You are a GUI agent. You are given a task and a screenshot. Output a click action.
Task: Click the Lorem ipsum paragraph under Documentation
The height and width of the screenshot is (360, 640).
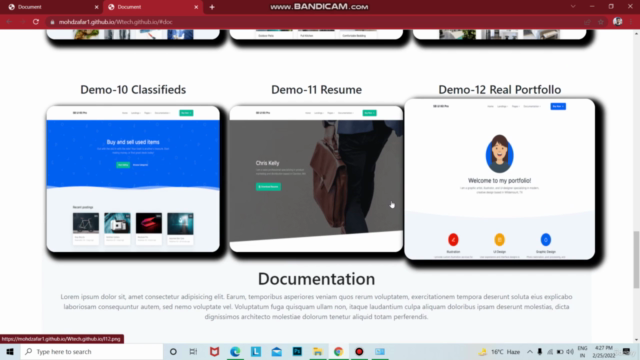pyautogui.click(x=316, y=307)
